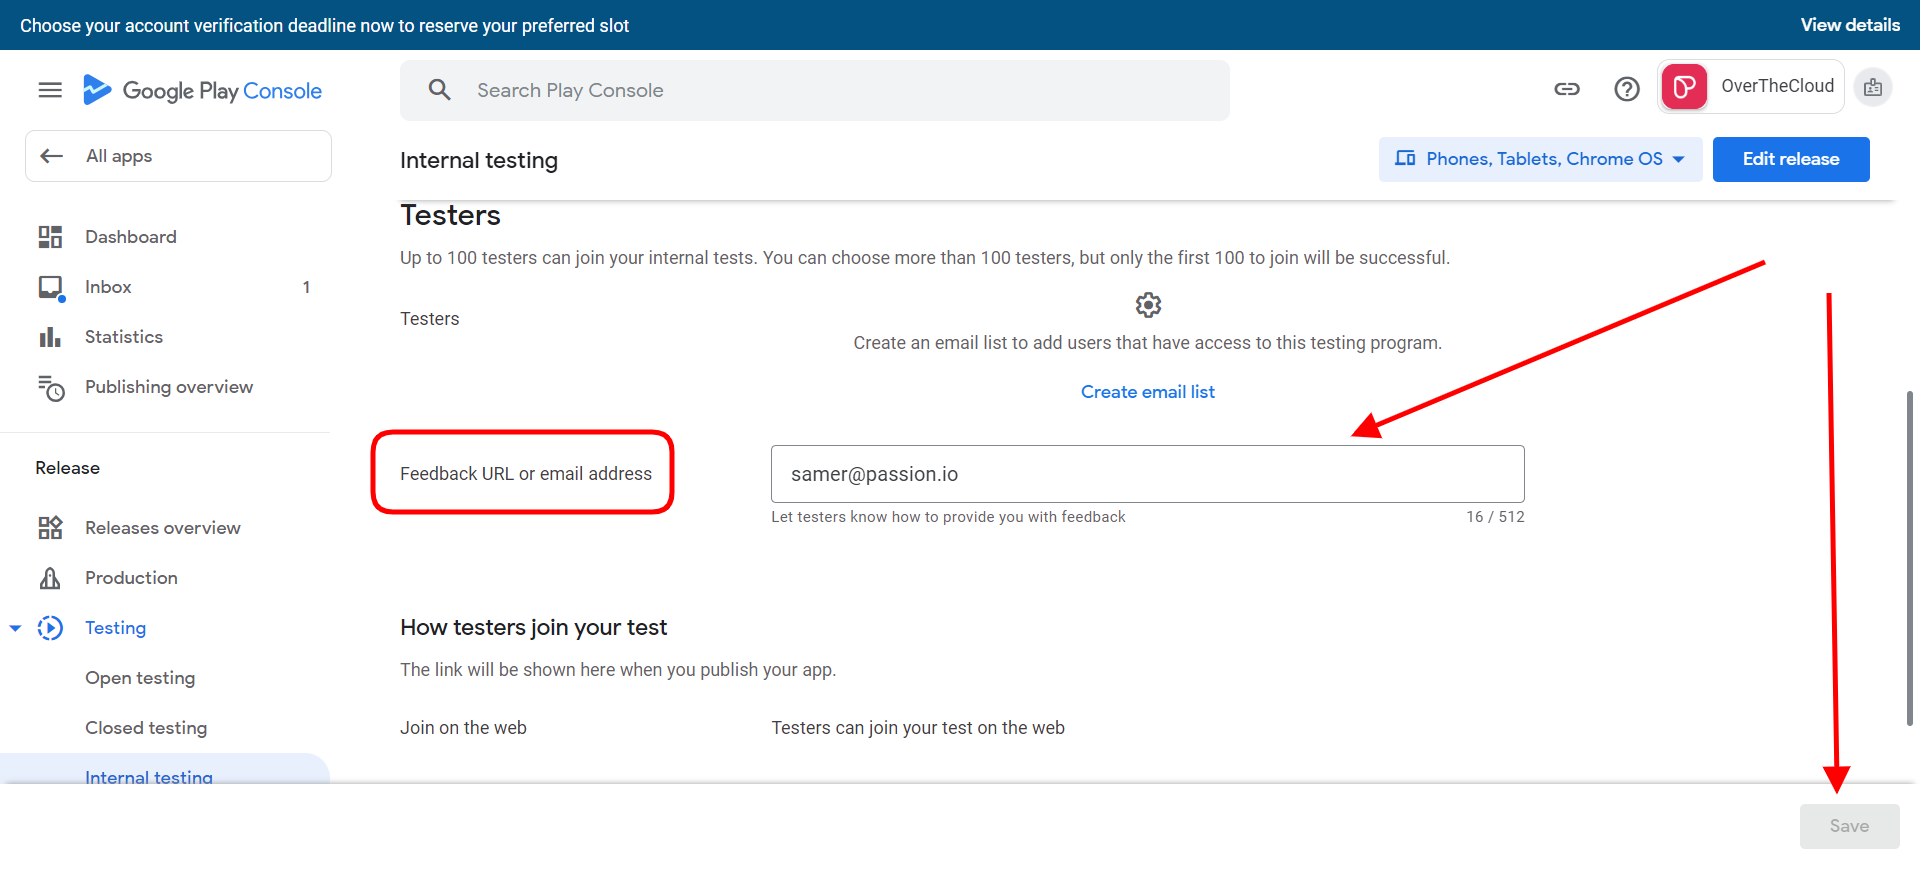Viewport: 1920px width, 869px height.
Task: Open Dashboard from the sidebar
Action: pyautogui.click(x=130, y=237)
